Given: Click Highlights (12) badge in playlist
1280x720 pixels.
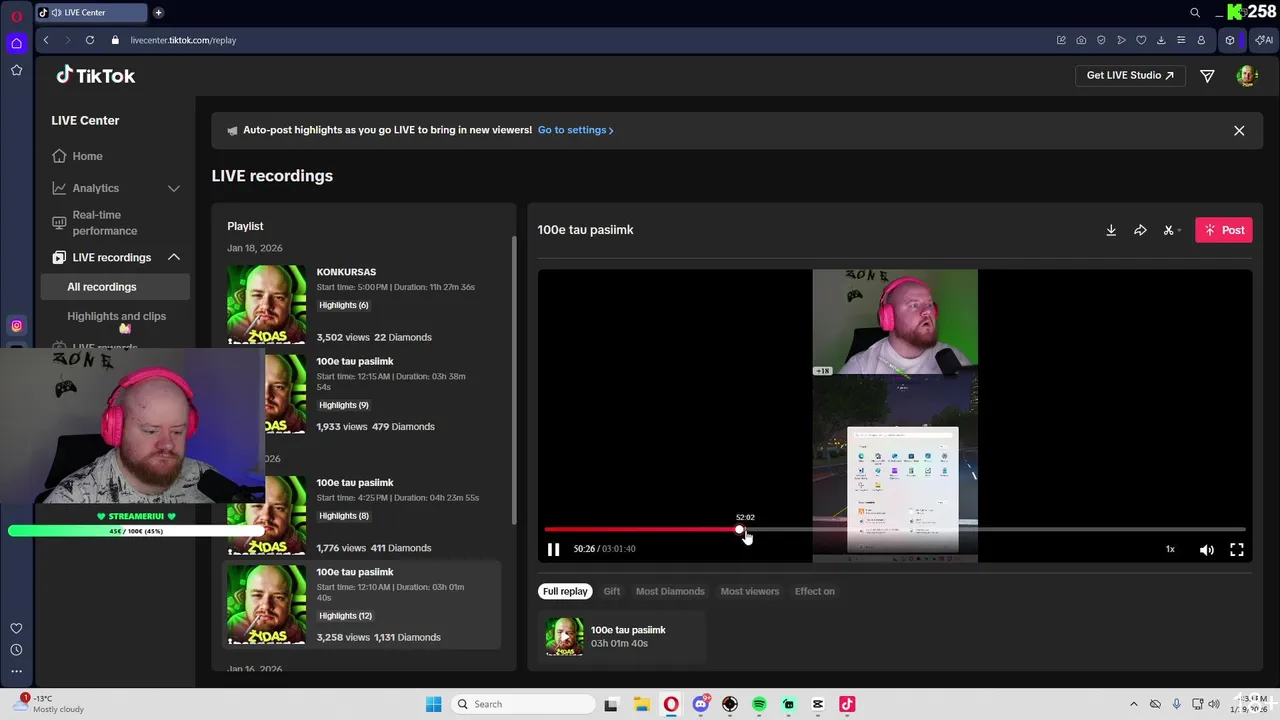Looking at the screenshot, I should 346,616.
